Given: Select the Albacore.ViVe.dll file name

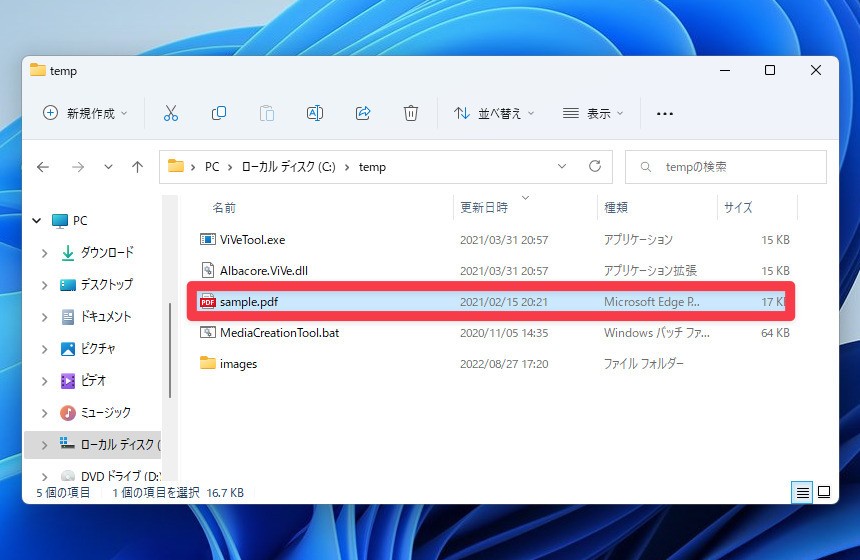Looking at the screenshot, I should [x=264, y=270].
